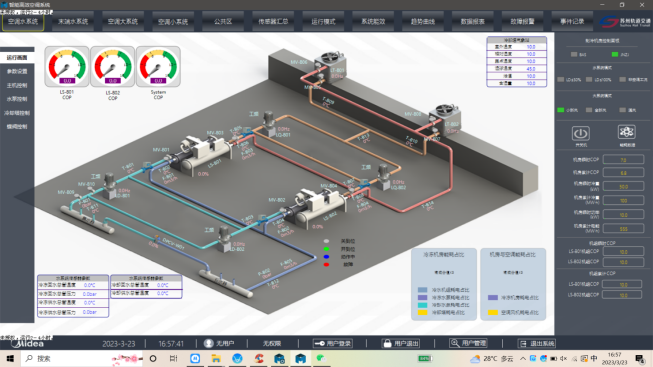Screen dimensions: 653x367
Task: Click the red fault legend color dot
Action: click(326, 265)
